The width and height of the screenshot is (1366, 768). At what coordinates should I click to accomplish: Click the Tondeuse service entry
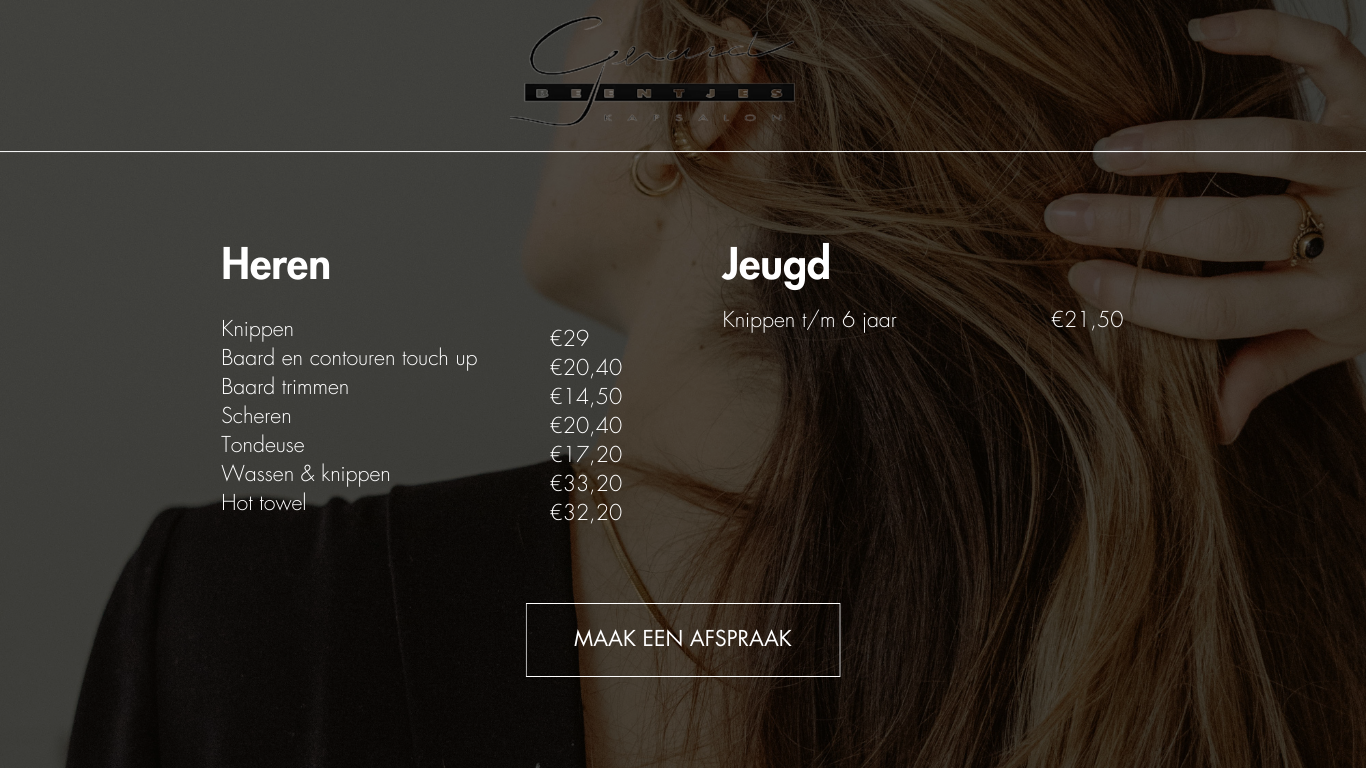(x=262, y=445)
